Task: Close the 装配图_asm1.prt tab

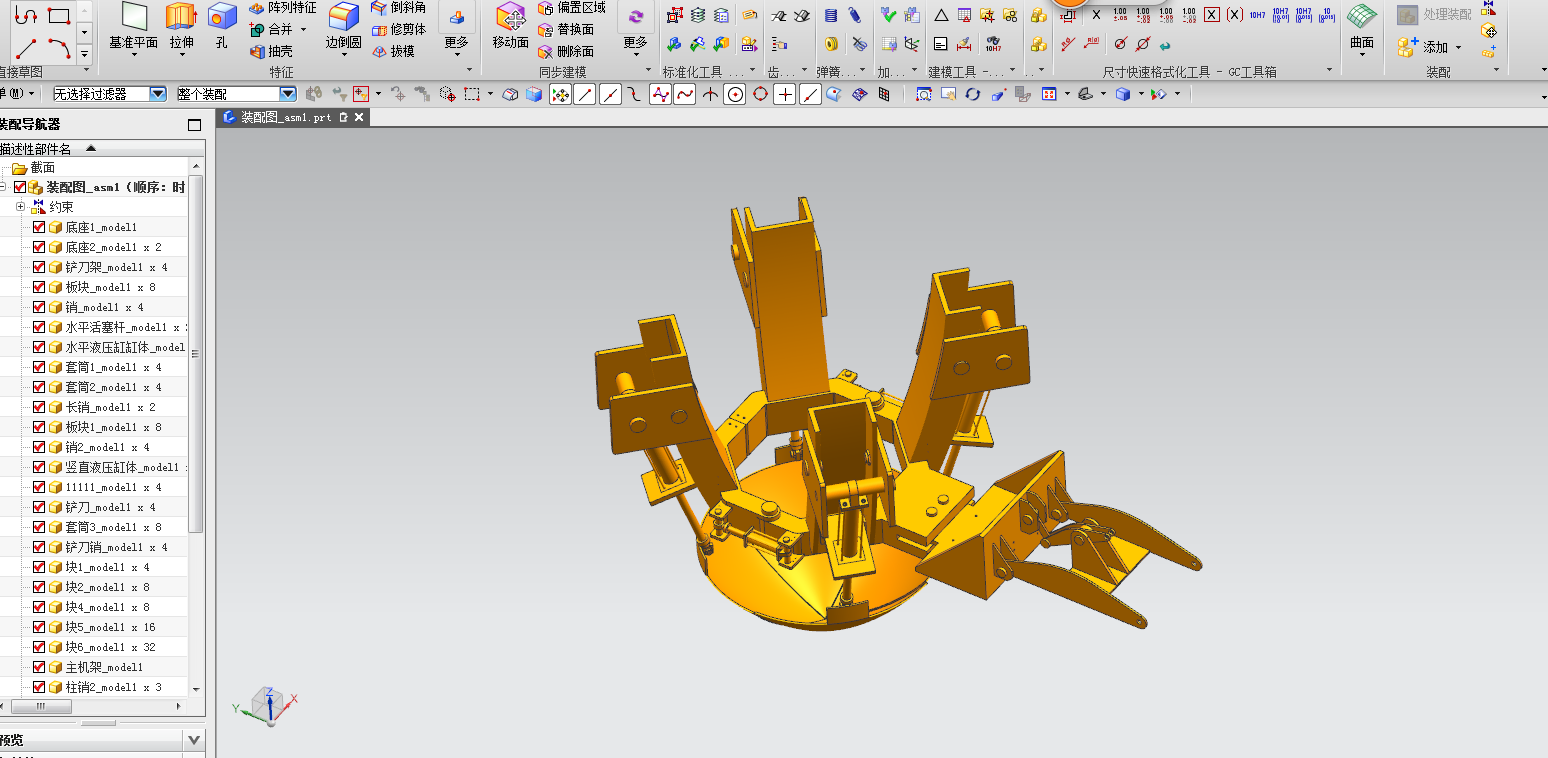Action: (x=359, y=117)
